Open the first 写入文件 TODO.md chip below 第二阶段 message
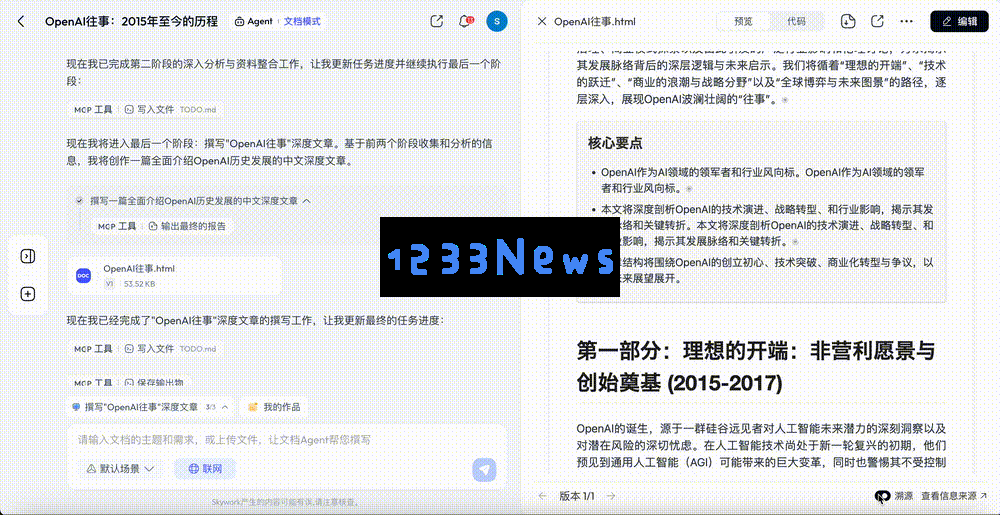 coord(170,110)
